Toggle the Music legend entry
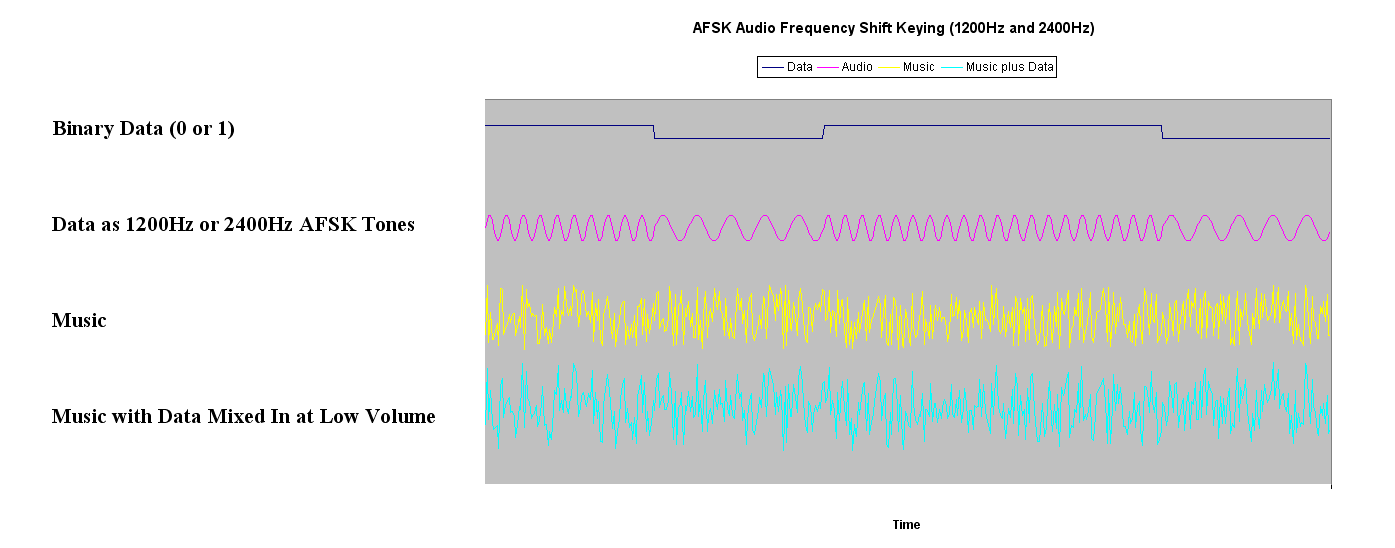1395x548 pixels. click(x=918, y=67)
